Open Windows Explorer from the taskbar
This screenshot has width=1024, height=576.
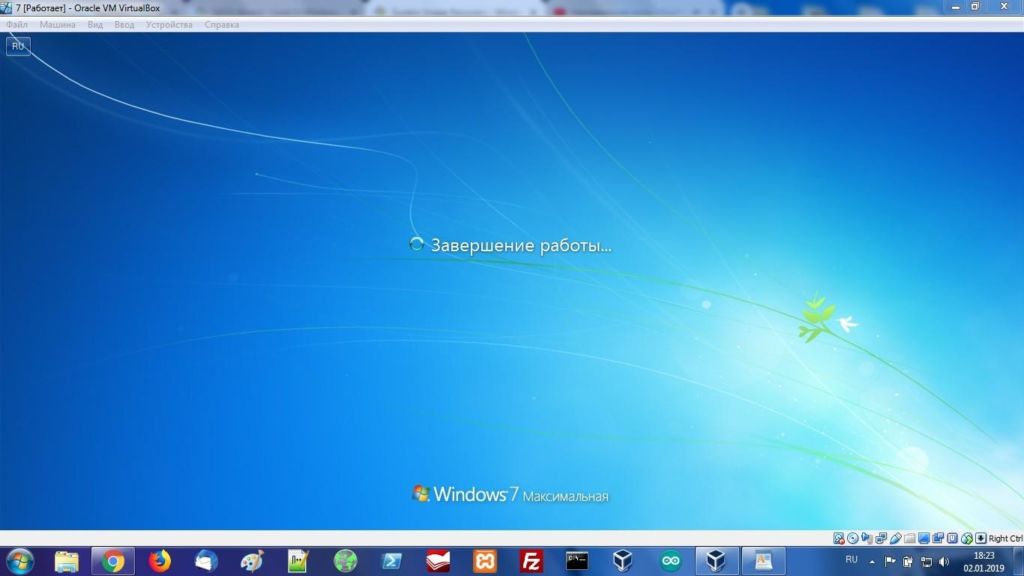click(66, 562)
